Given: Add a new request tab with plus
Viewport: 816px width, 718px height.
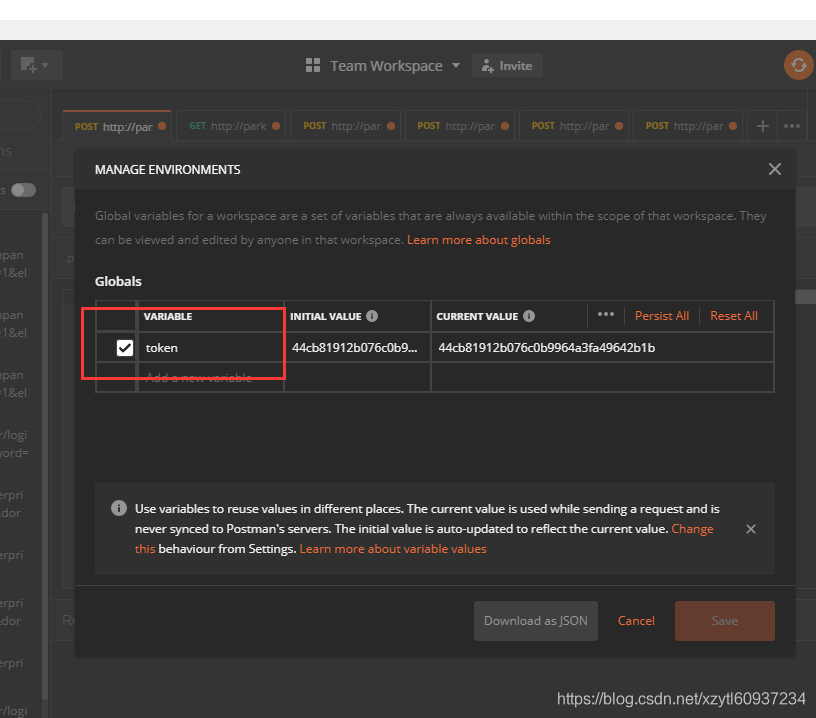Looking at the screenshot, I should click(x=762, y=126).
